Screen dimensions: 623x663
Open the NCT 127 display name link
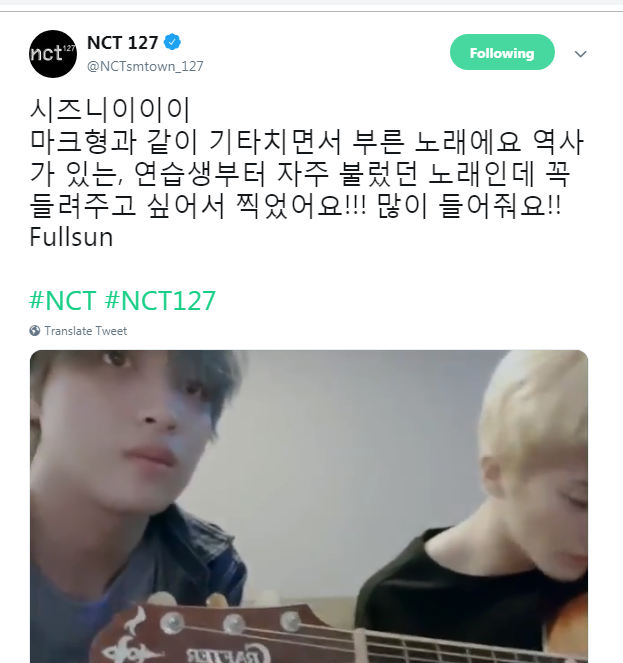coord(123,42)
